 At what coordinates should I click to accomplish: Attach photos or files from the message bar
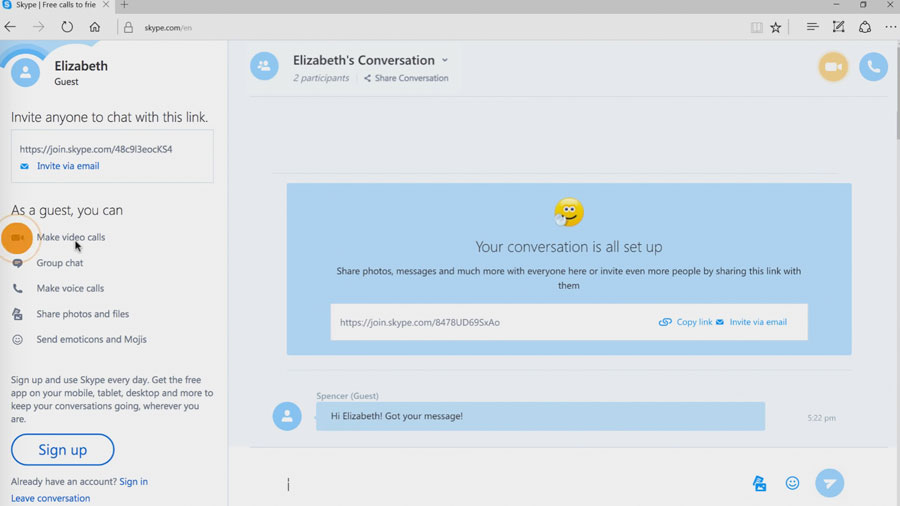point(759,483)
